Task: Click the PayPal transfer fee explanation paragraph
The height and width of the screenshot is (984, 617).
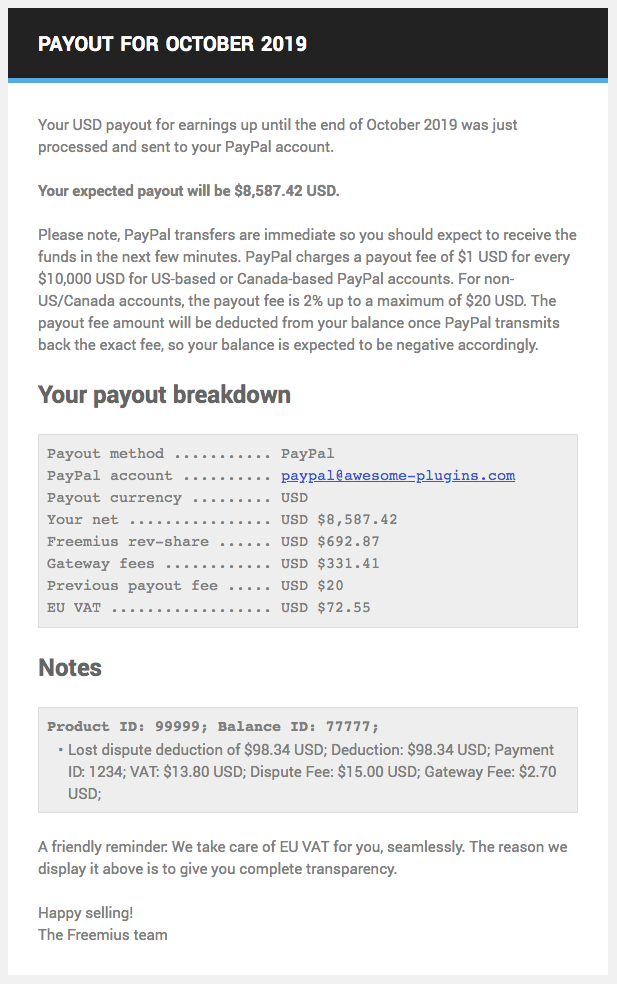Action: pyautogui.click(x=306, y=290)
